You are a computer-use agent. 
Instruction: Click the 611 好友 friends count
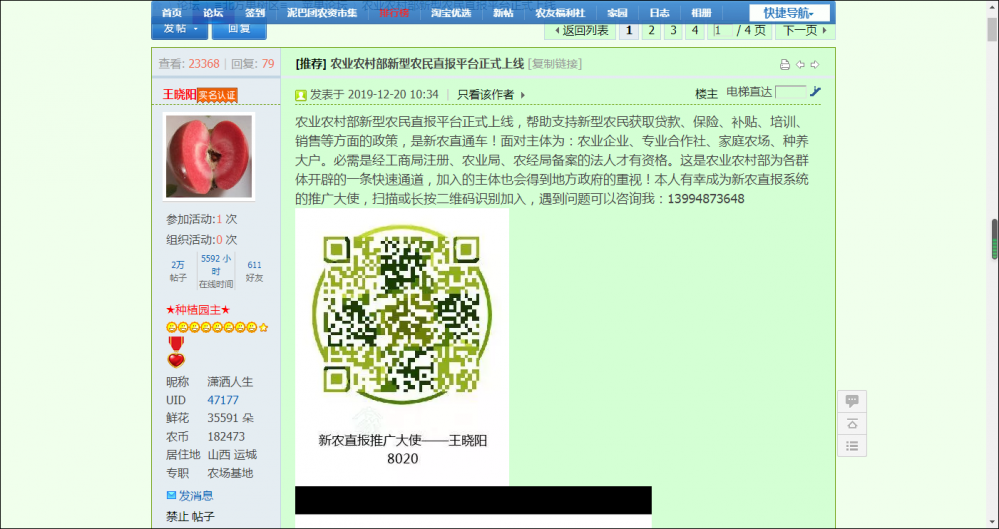tap(255, 271)
